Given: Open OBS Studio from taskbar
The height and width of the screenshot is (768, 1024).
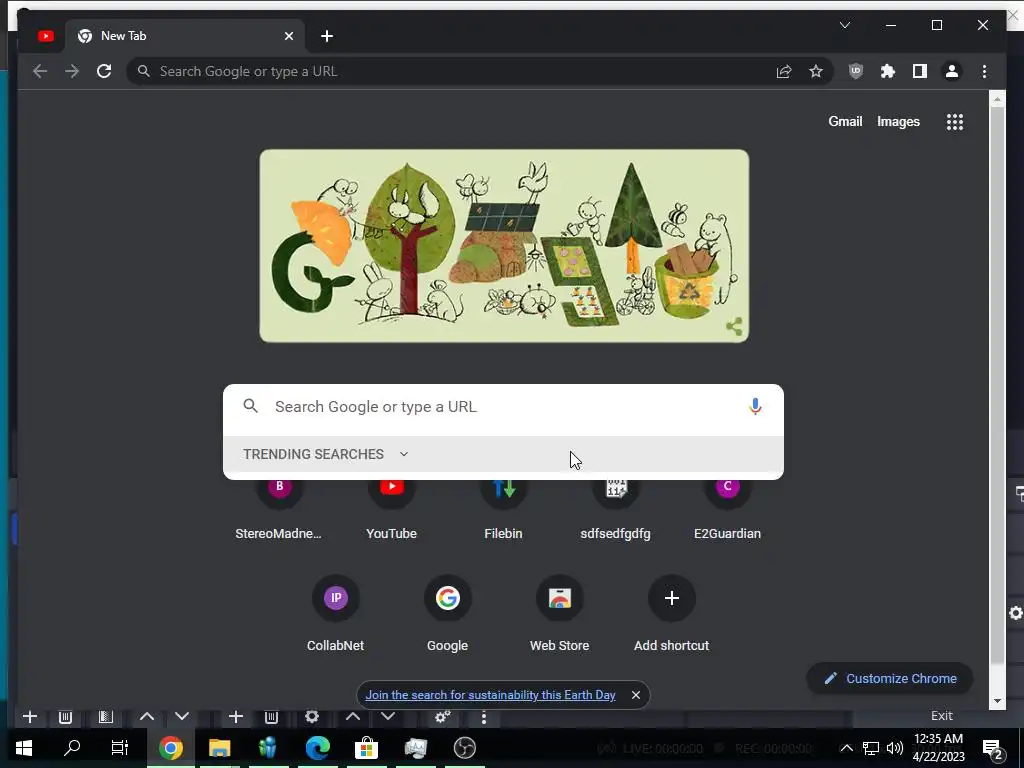Looking at the screenshot, I should tap(464, 748).
